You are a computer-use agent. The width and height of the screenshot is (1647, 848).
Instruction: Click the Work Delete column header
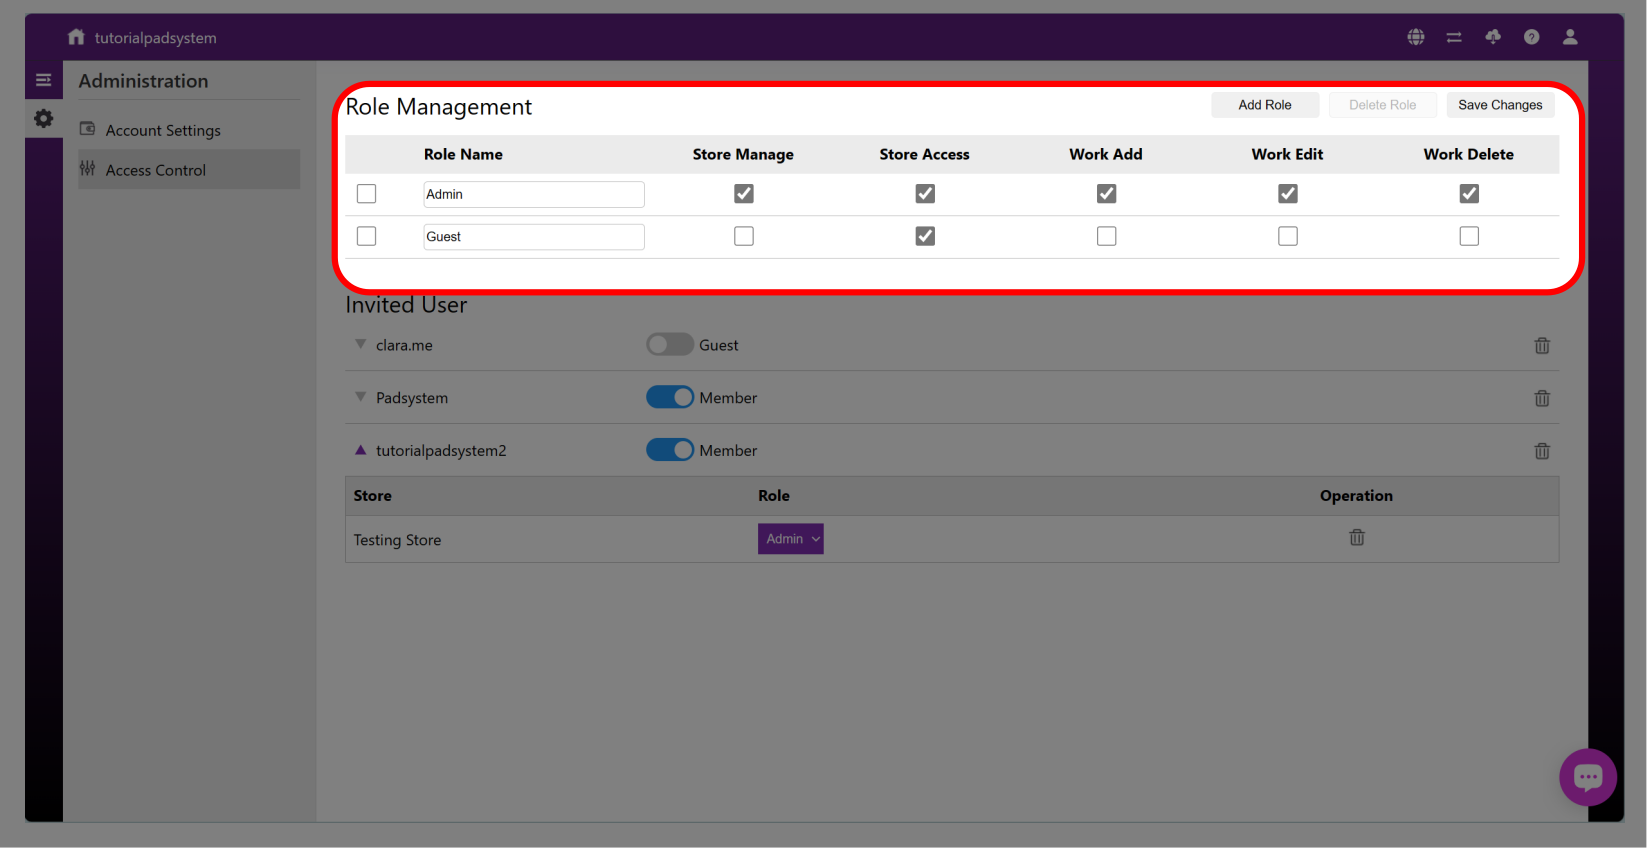click(x=1469, y=154)
